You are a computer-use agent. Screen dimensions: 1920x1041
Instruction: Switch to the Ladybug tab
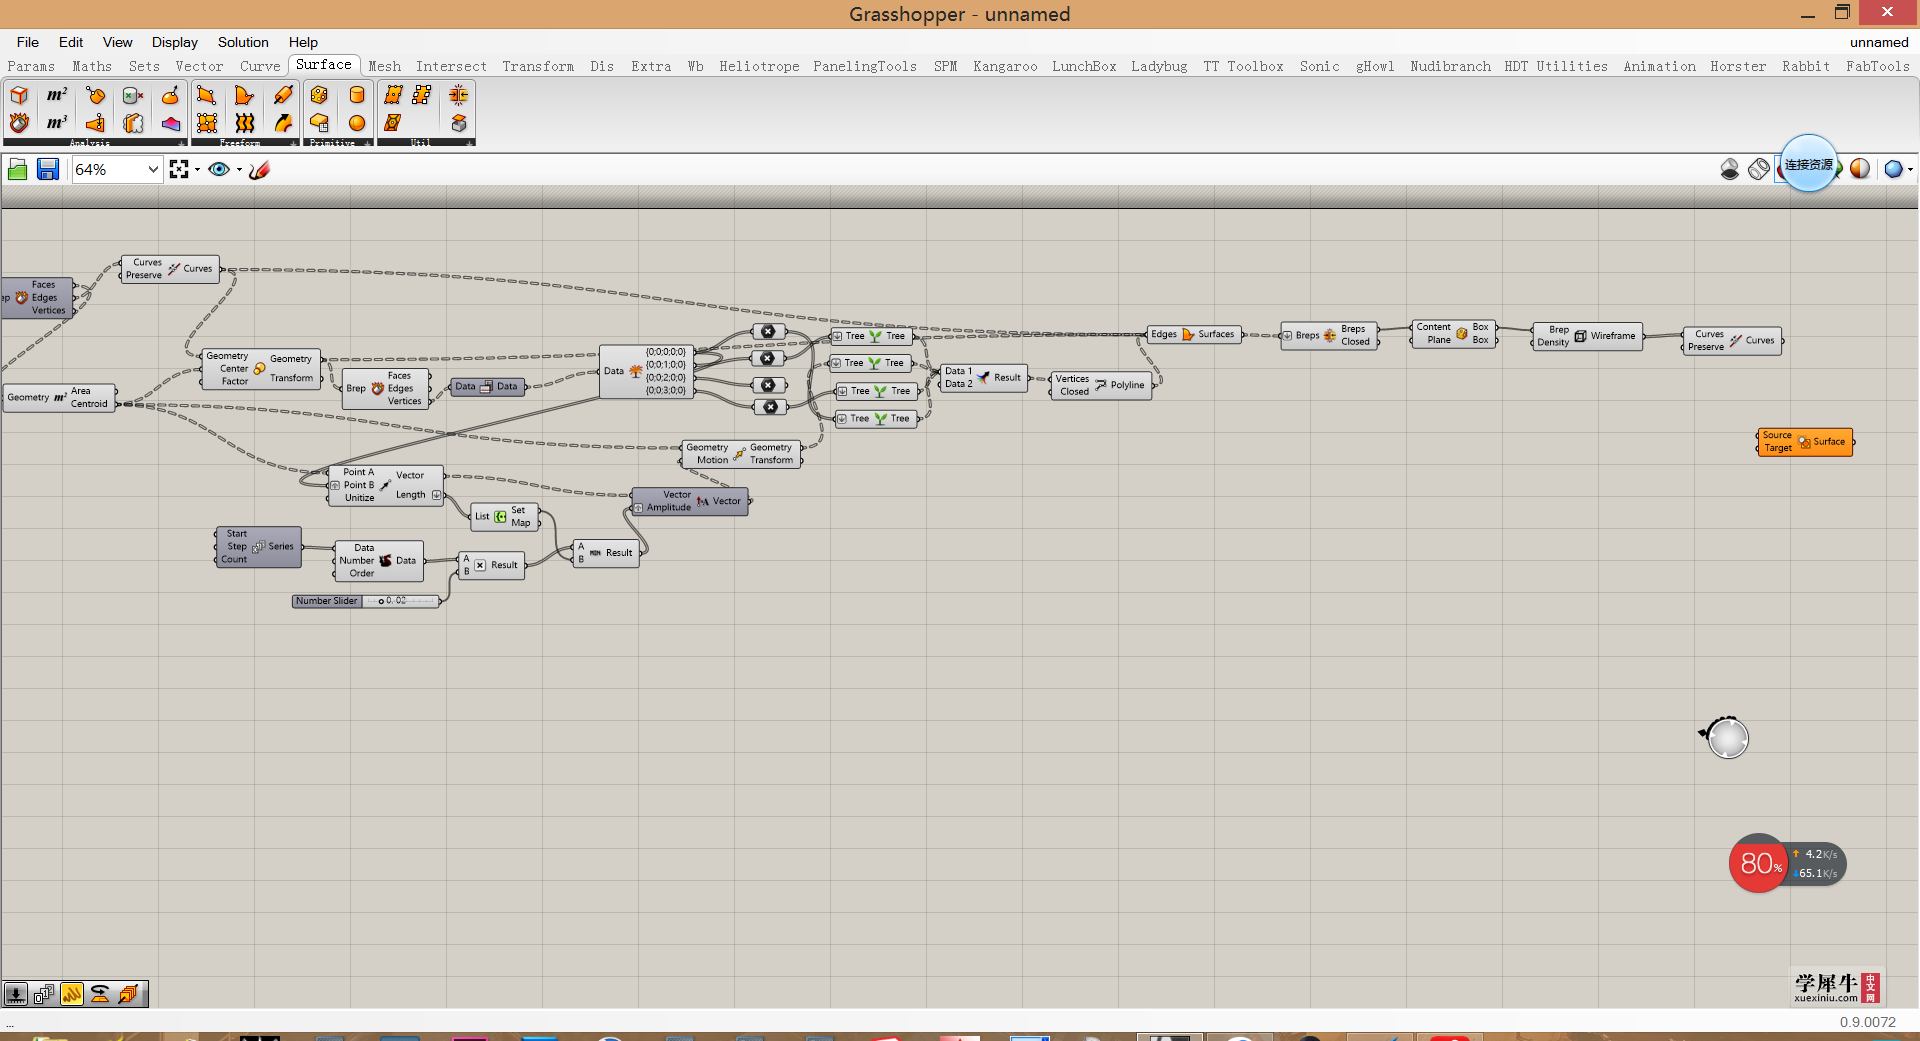[1159, 66]
